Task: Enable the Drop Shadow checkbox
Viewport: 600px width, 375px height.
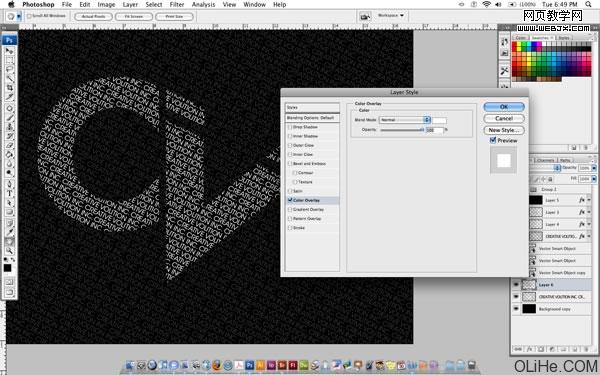Action: click(x=290, y=127)
